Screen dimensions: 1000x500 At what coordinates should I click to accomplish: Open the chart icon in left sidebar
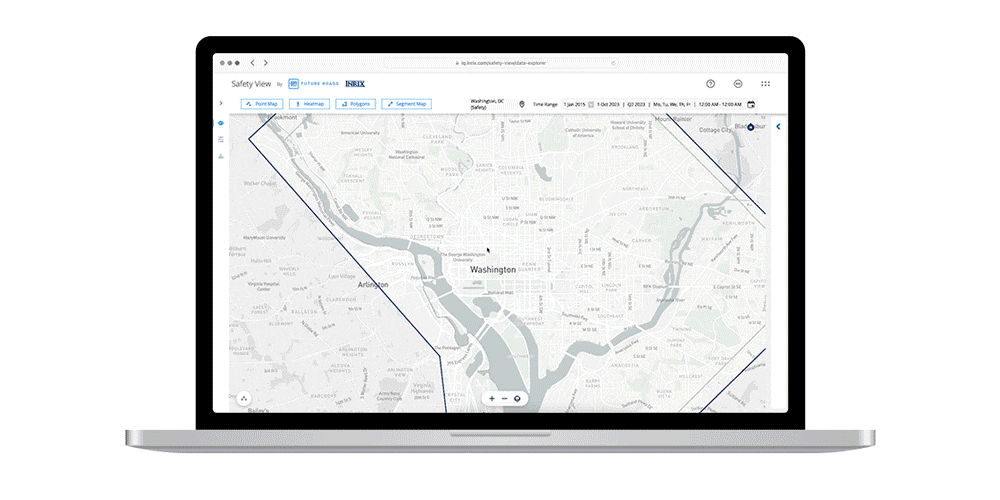(x=221, y=156)
